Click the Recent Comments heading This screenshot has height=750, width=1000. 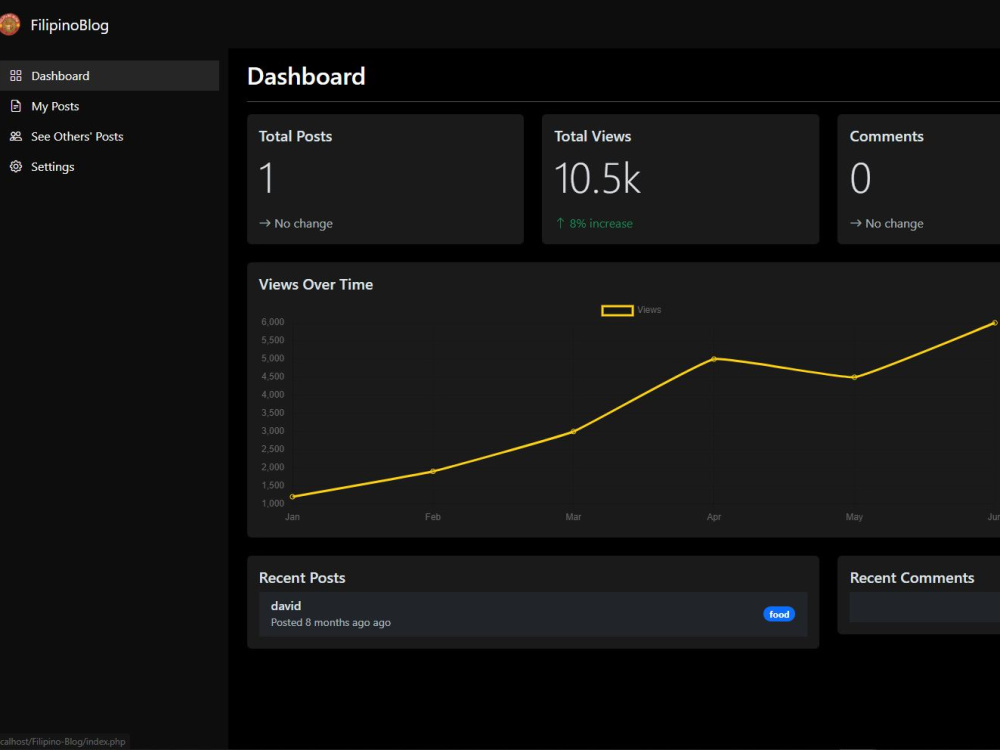pos(912,578)
